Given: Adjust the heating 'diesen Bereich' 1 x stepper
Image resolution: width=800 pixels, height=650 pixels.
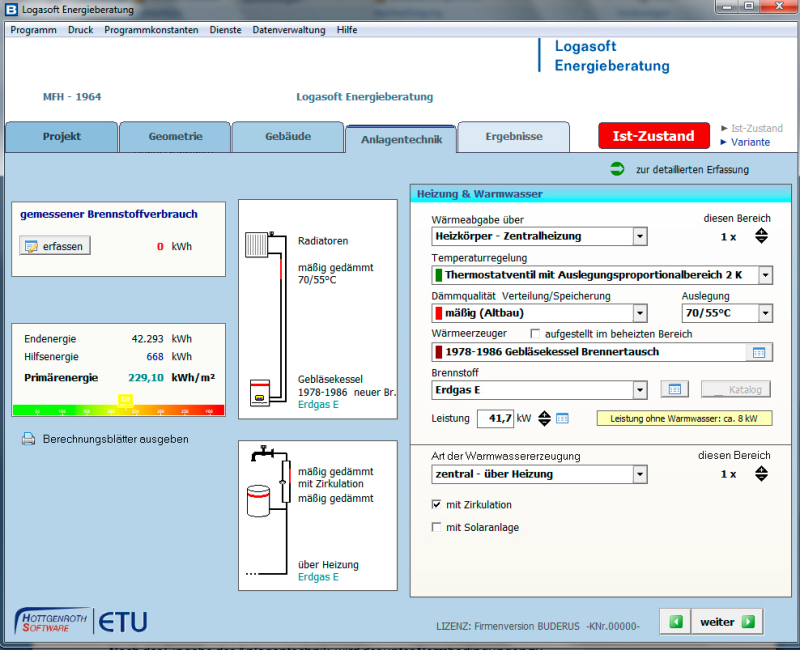Looking at the screenshot, I should point(761,236).
